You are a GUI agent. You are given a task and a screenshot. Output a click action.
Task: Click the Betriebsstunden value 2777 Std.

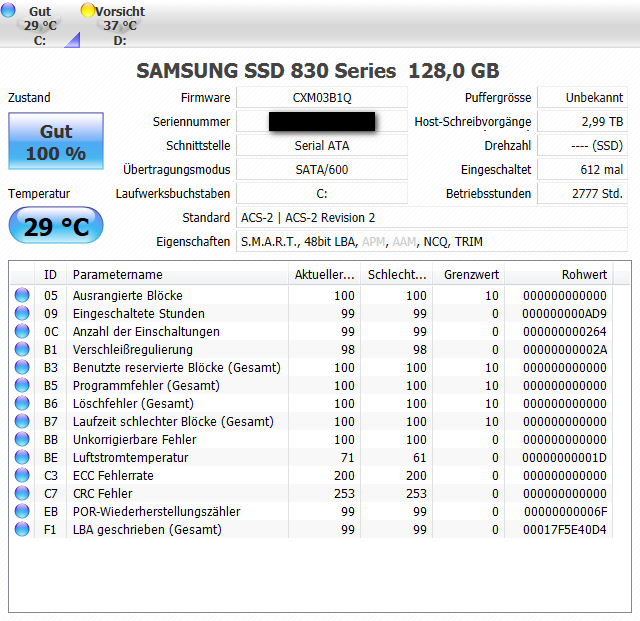point(582,194)
